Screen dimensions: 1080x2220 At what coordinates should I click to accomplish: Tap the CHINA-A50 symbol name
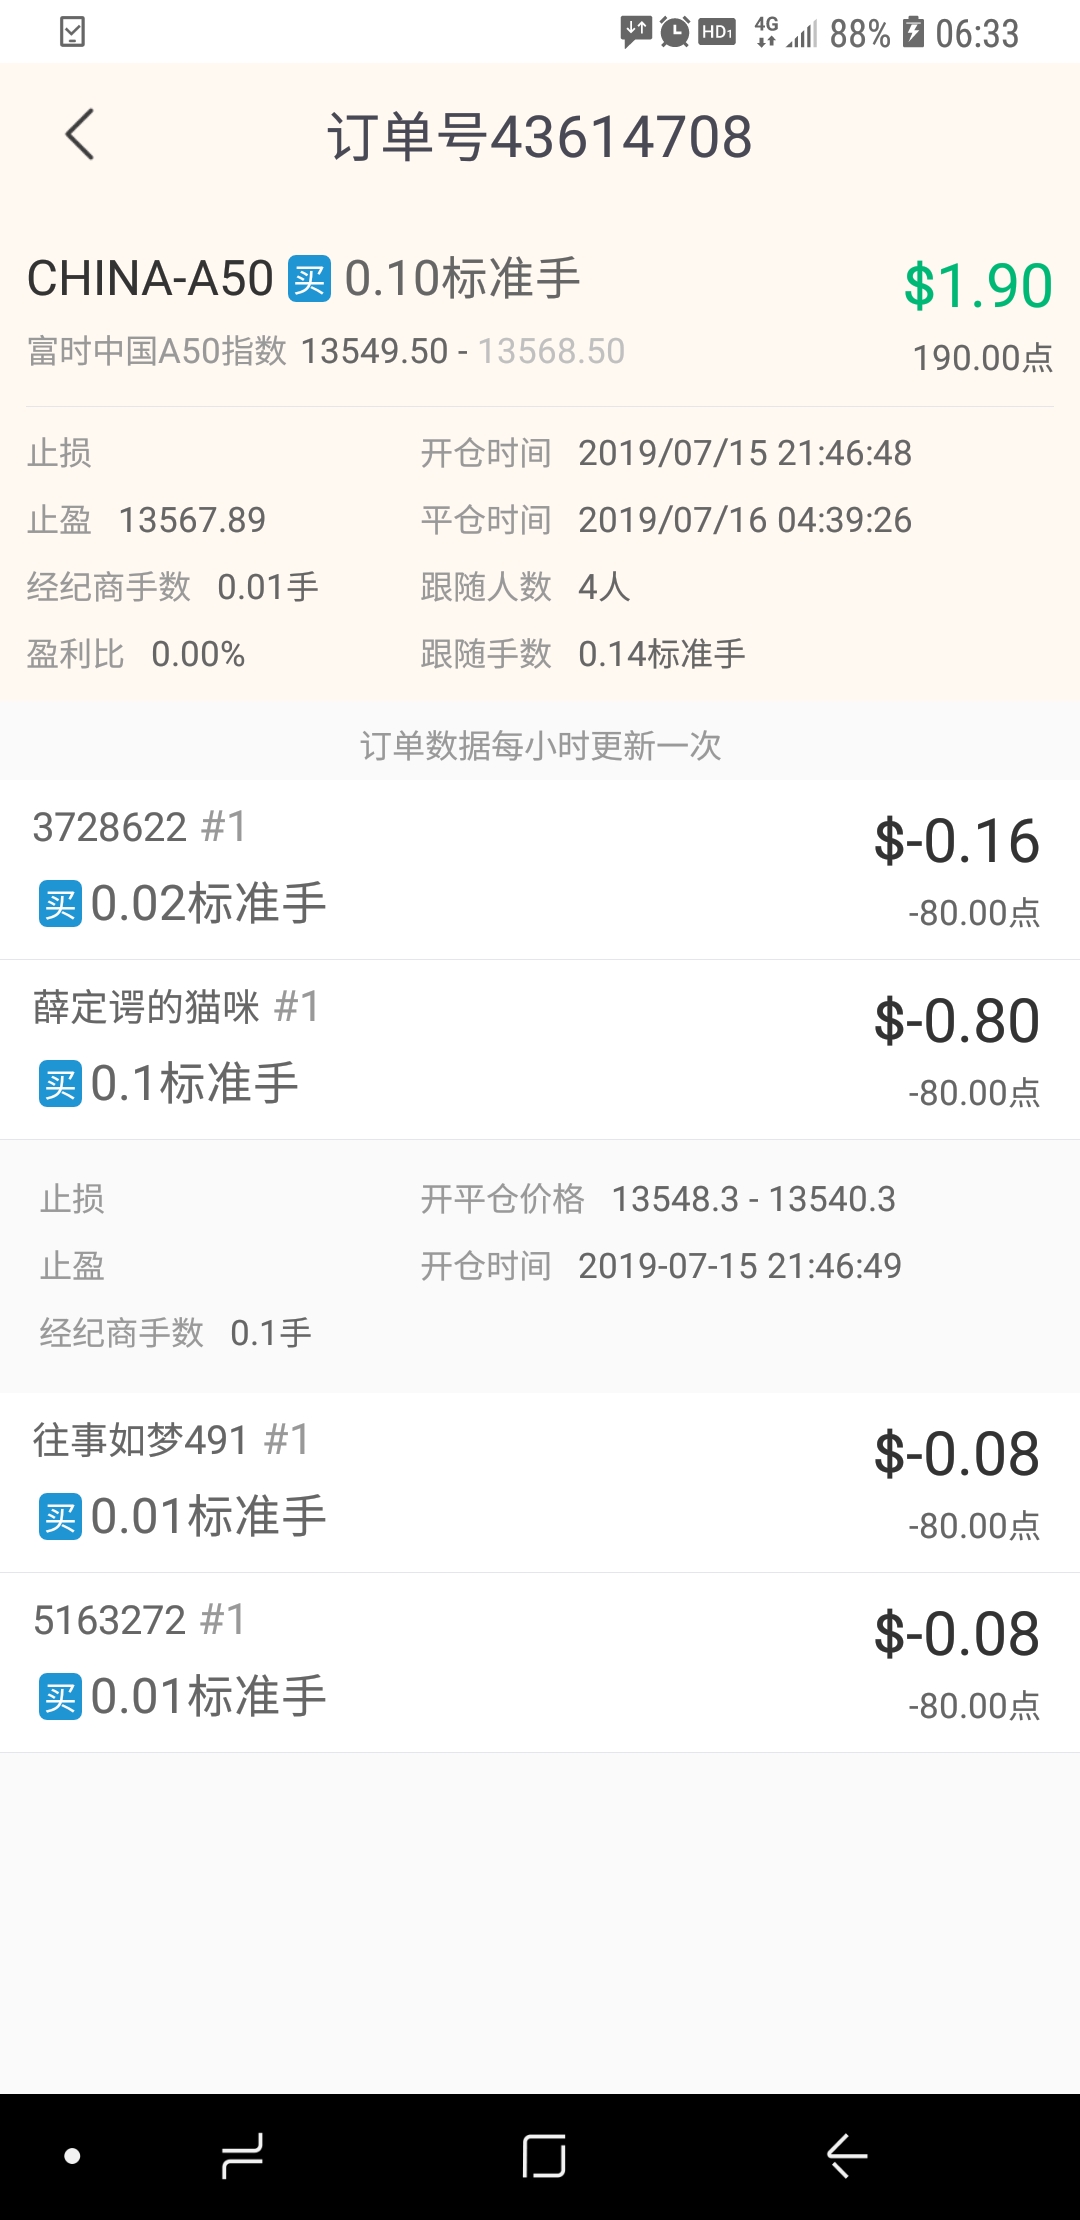(x=150, y=279)
